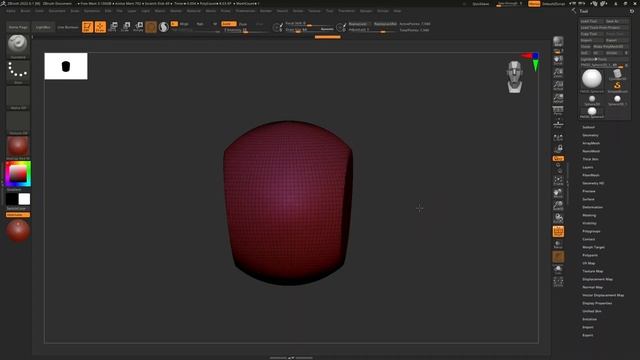The image size is (640, 360).
Task: Open the Dots stroke type selector
Action: pos(18,71)
